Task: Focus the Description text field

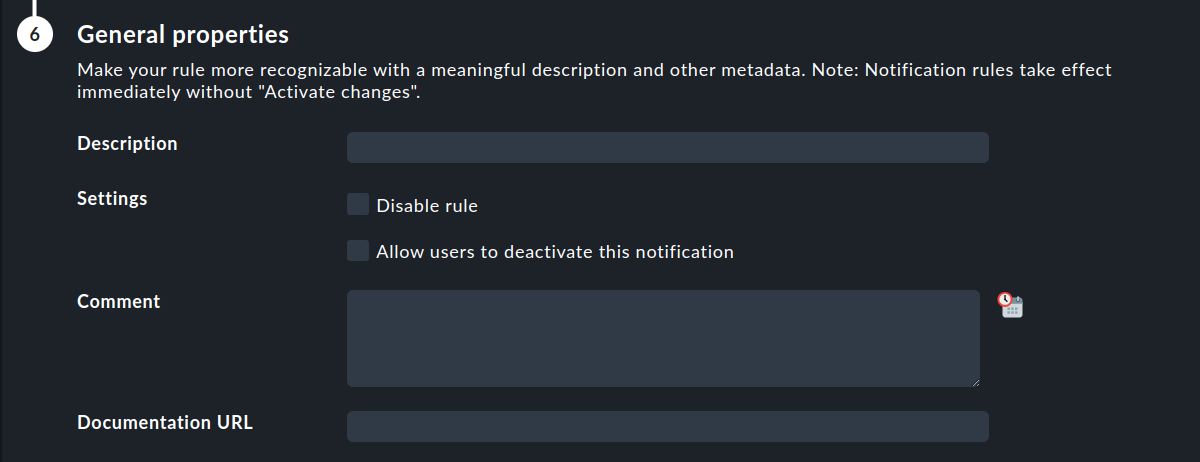Action: click(668, 147)
